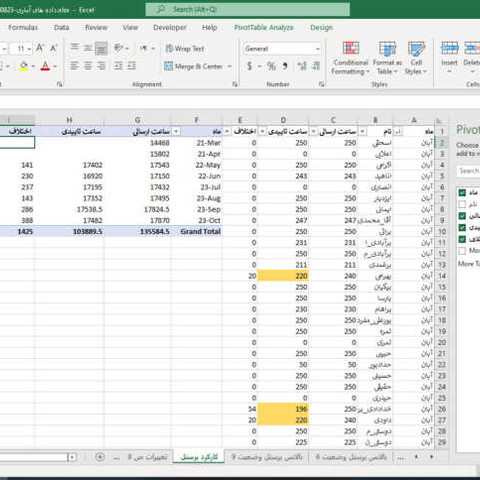Open the filter dropdown for column B header

coord(362,131)
